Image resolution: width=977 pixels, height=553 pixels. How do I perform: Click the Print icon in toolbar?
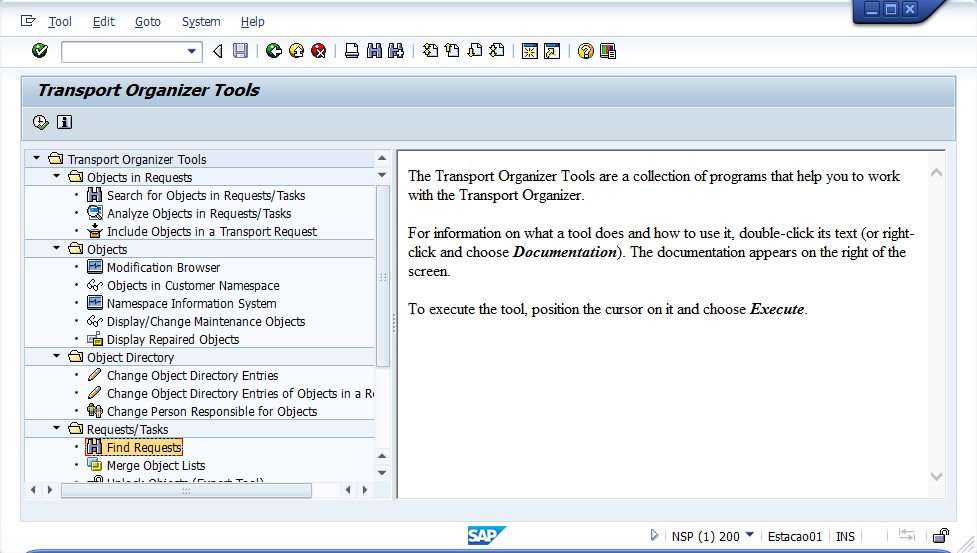352,51
